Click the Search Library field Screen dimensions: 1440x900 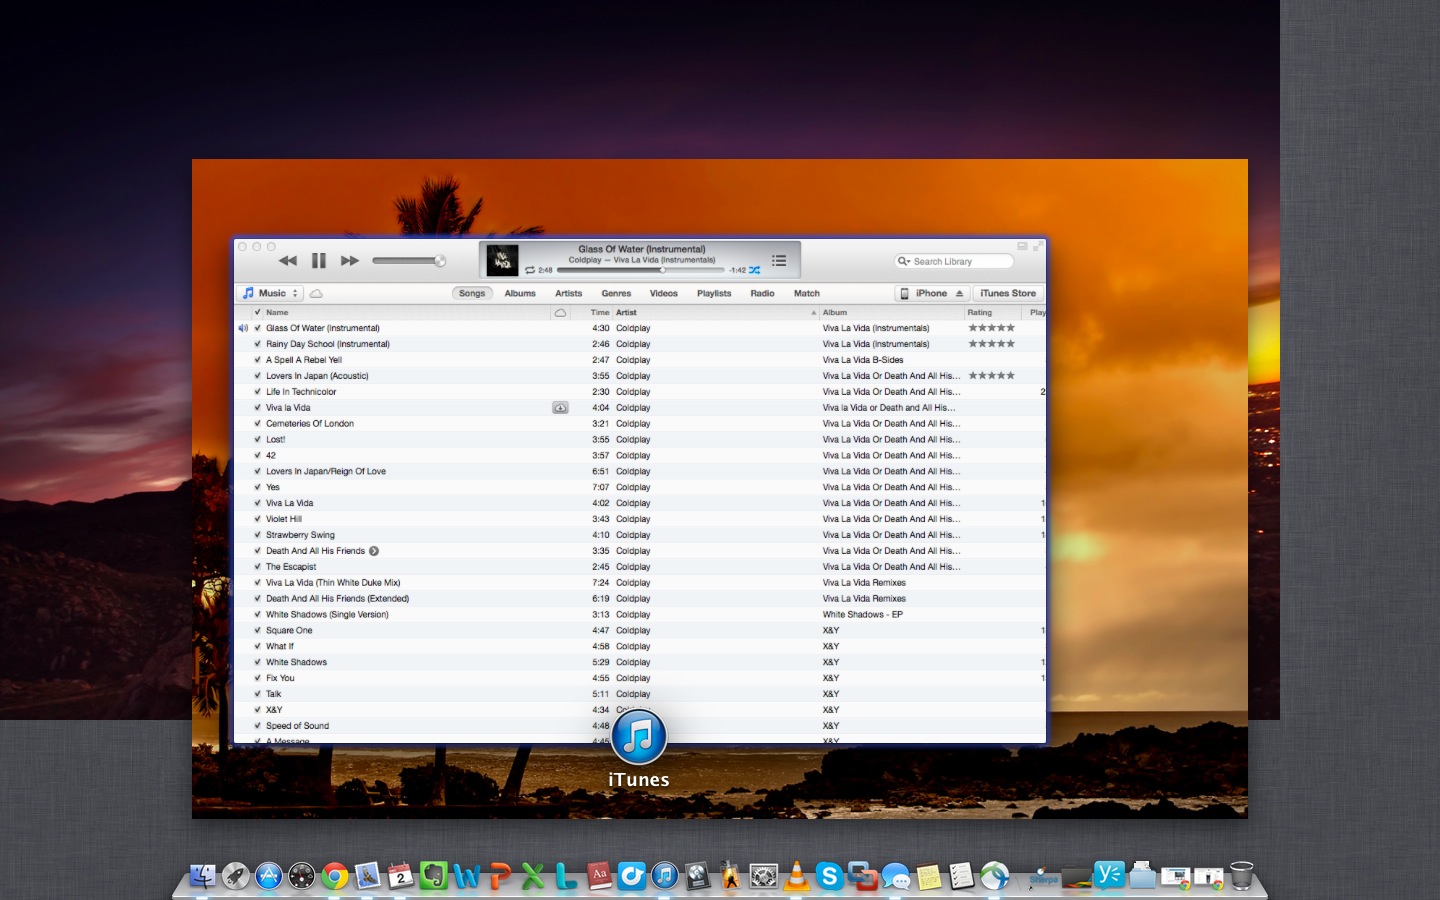click(x=954, y=262)
